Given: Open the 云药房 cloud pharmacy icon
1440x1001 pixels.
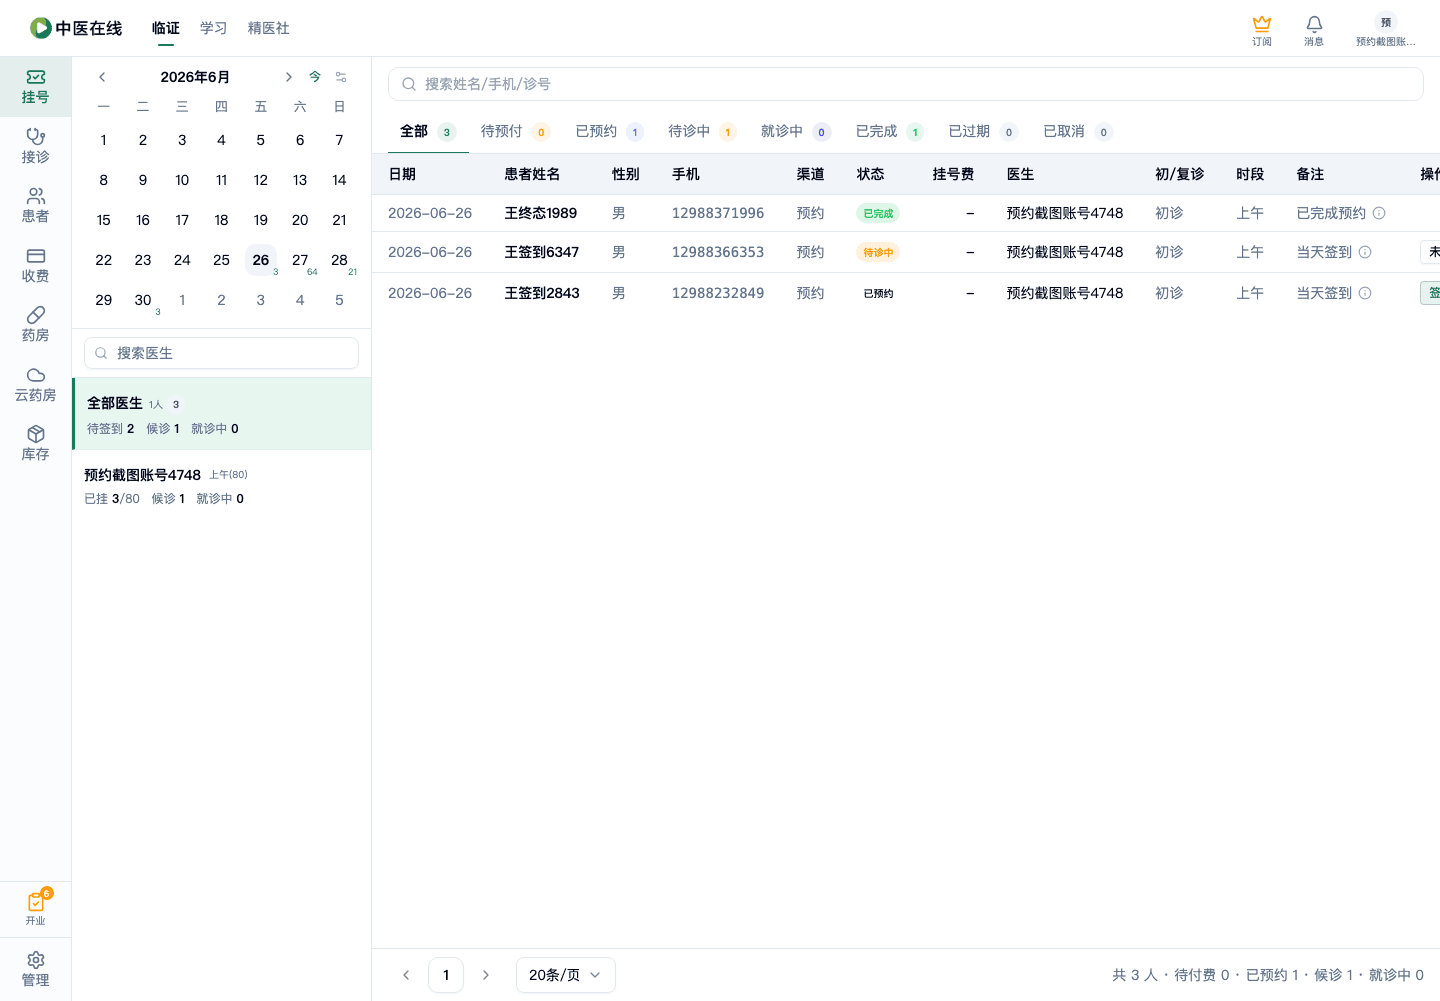Looking at the screenshot, I should point(35,385).
